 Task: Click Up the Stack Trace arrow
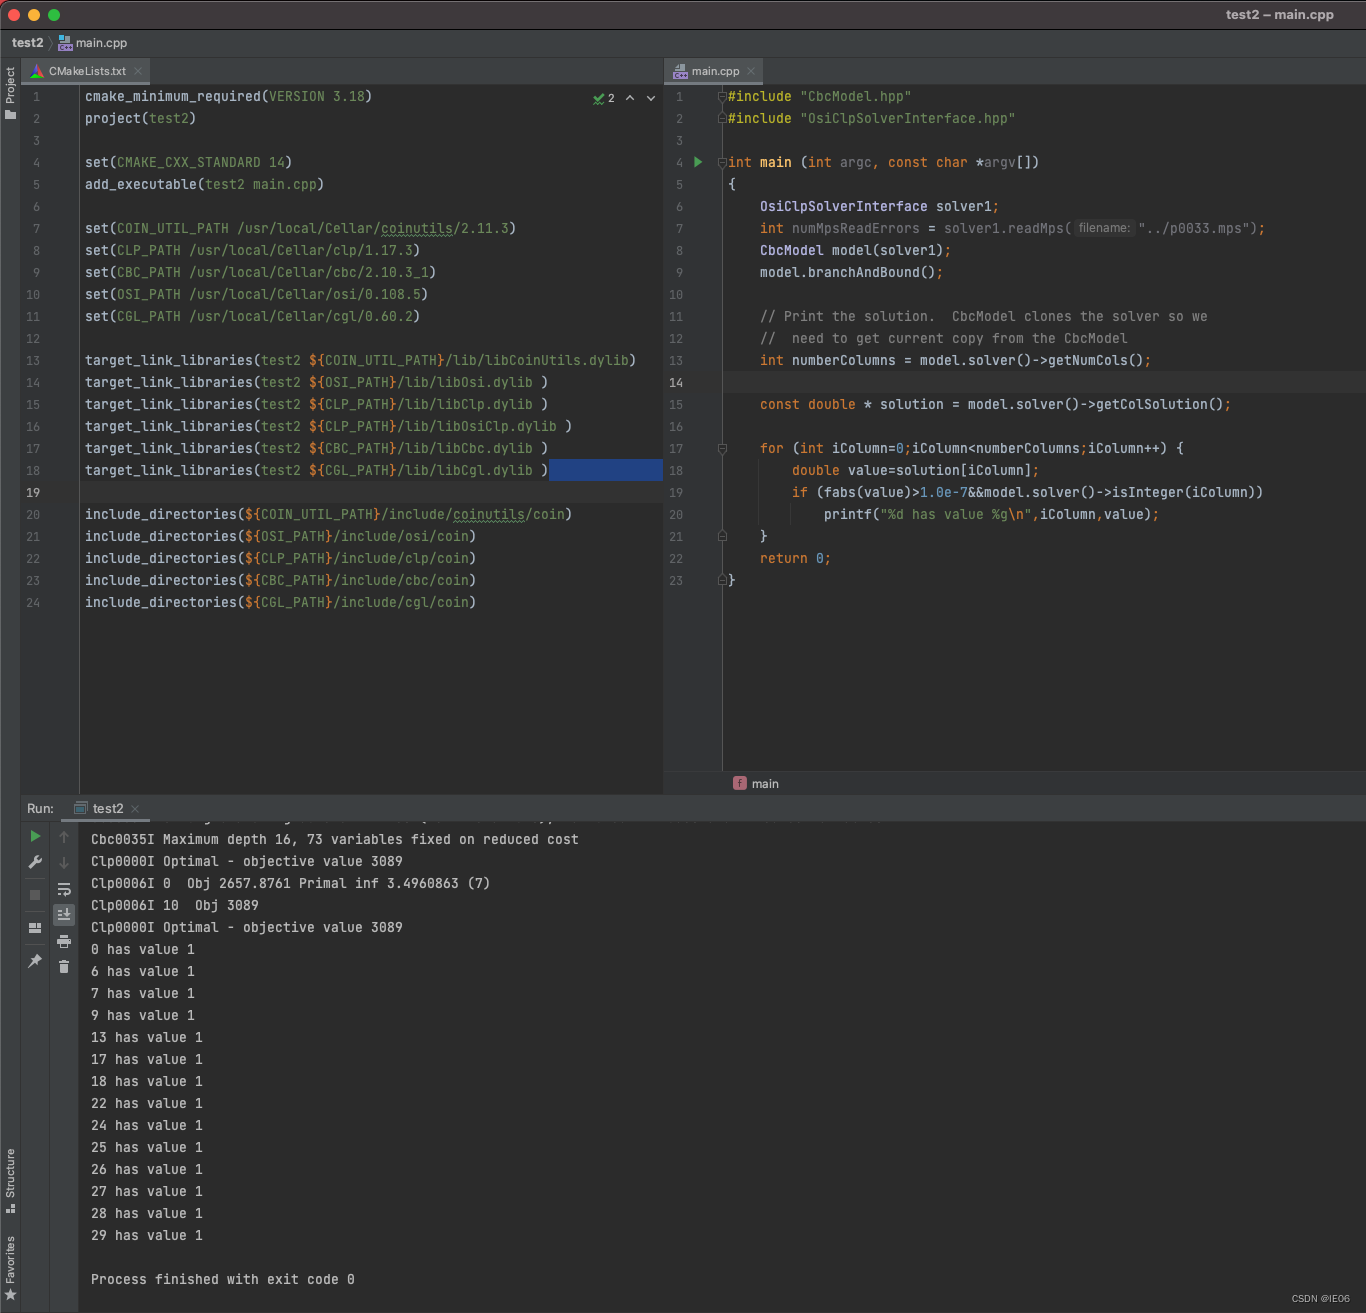pyautogui.click(x=64, y=837)
